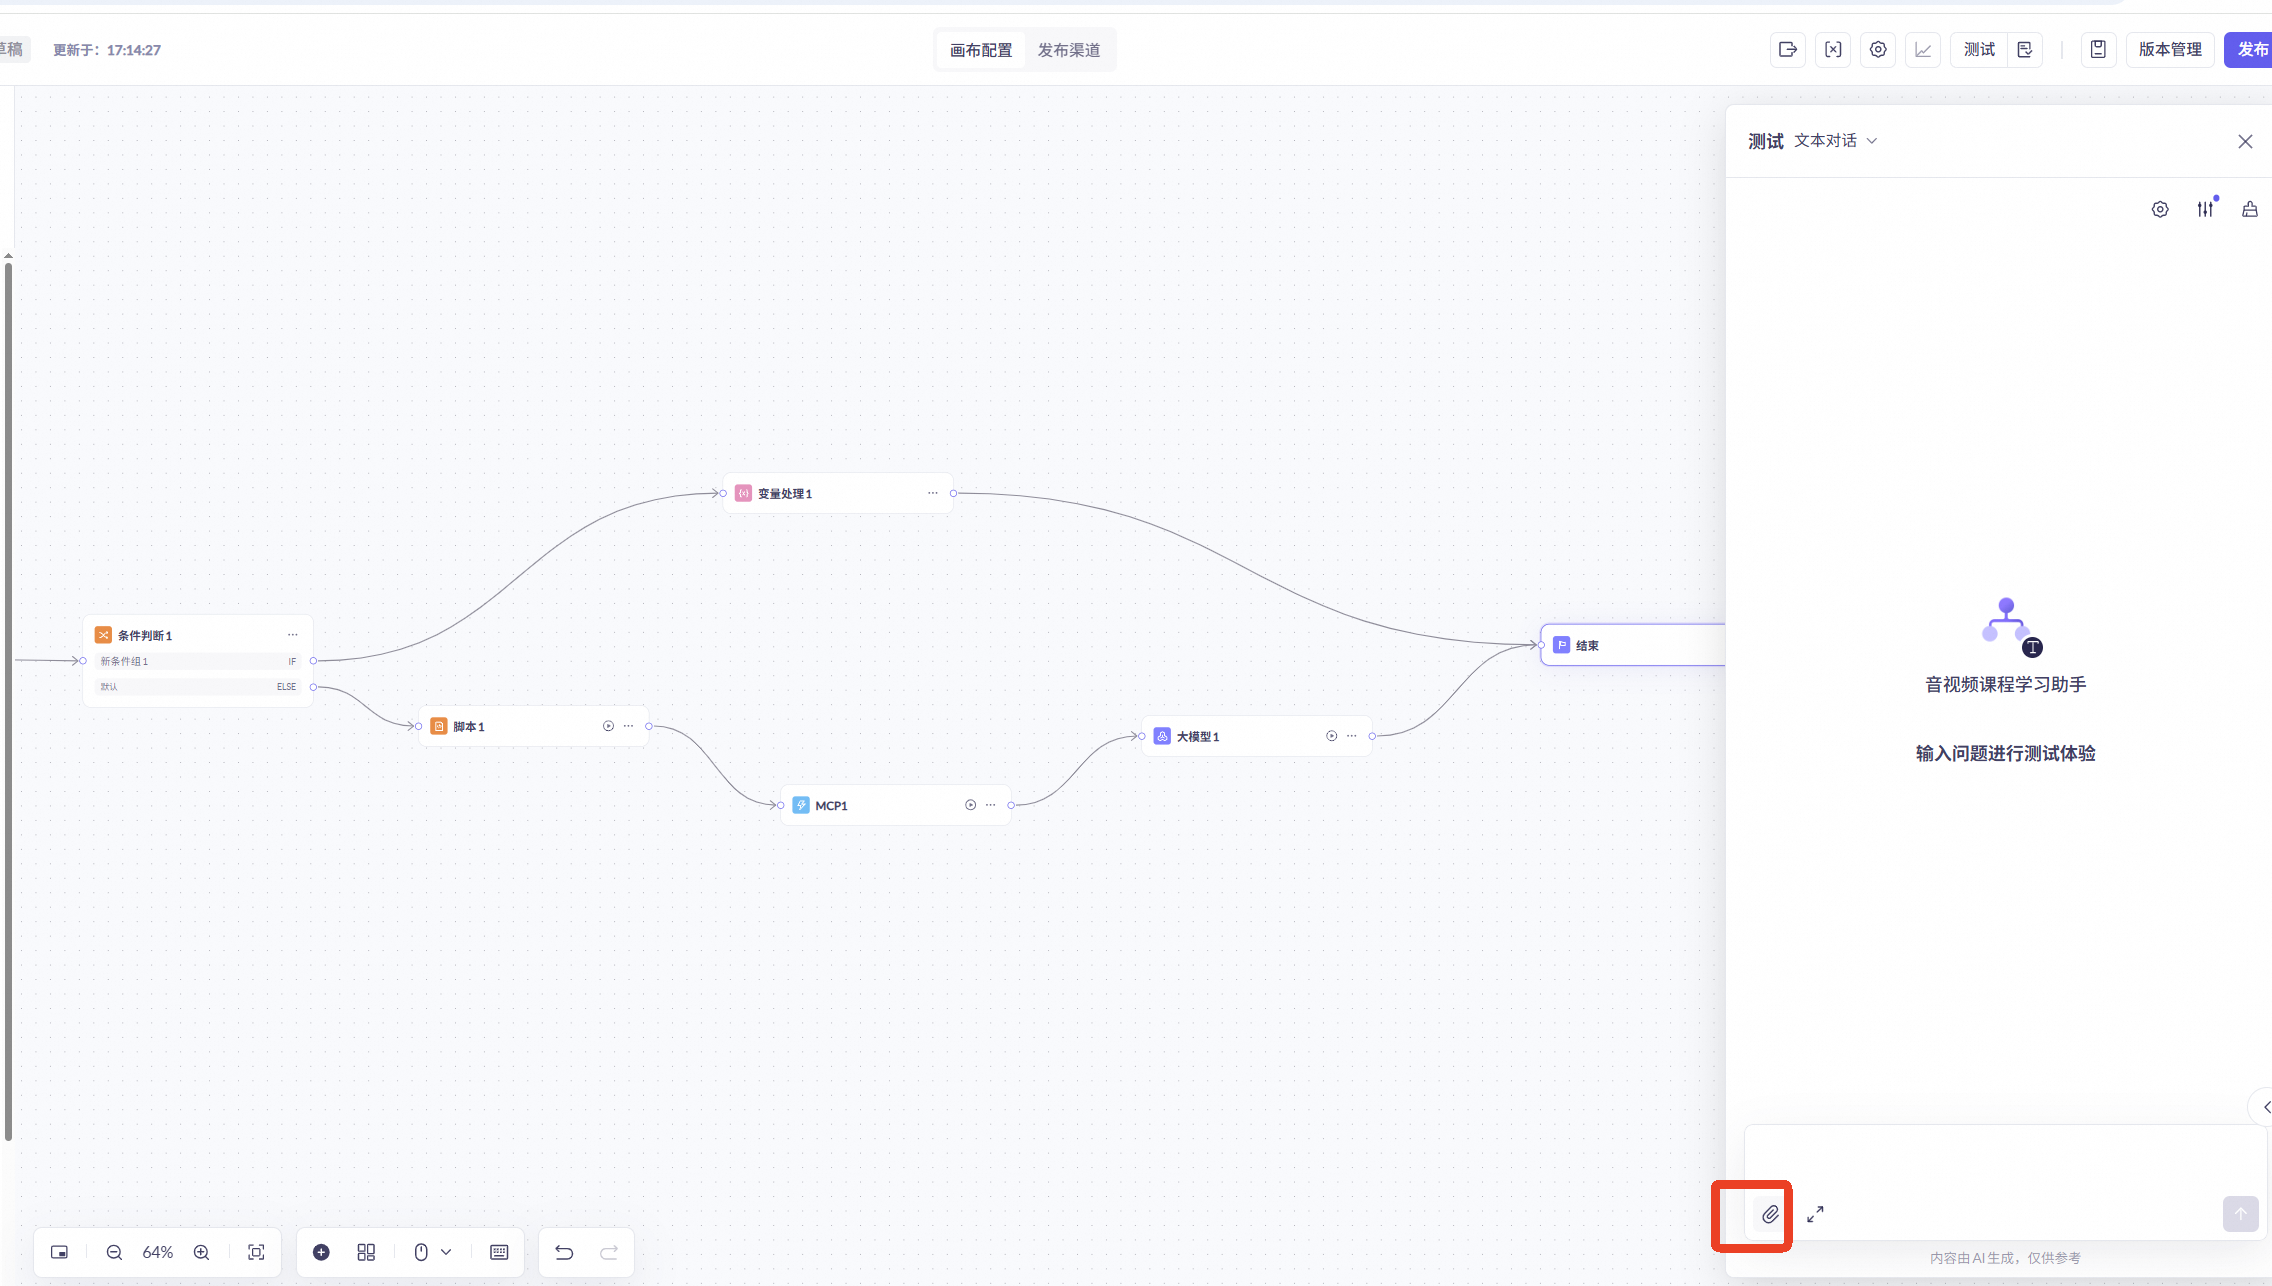Screen dimensions: 2272x1286
Task: Click the attachment paperclip icon
Action: coord(1770,1214)
